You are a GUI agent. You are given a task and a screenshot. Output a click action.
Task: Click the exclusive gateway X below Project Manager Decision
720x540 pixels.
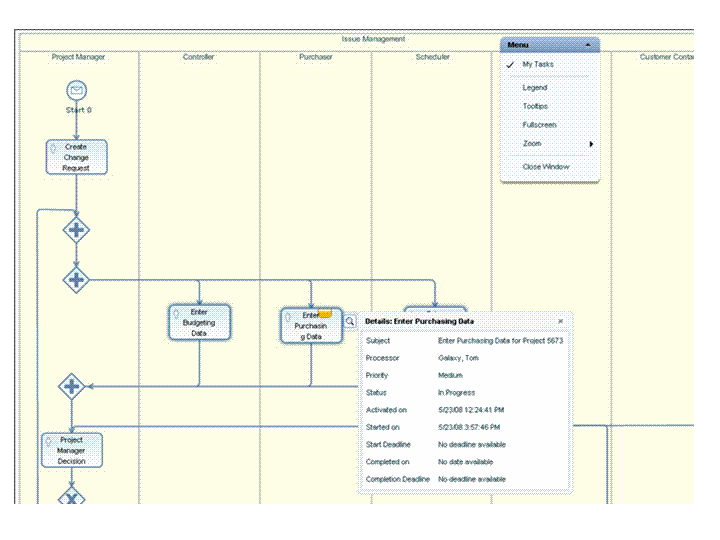click(x=71, y=495)
